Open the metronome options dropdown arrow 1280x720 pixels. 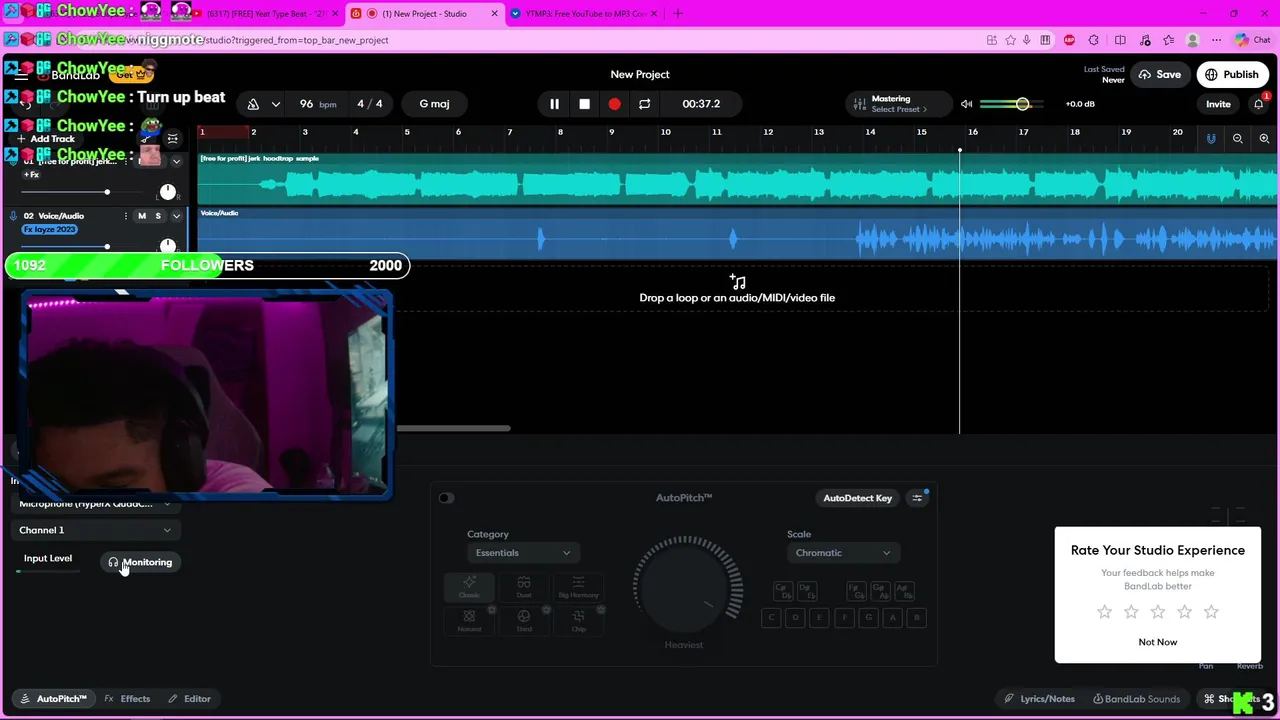coord(275,104)
